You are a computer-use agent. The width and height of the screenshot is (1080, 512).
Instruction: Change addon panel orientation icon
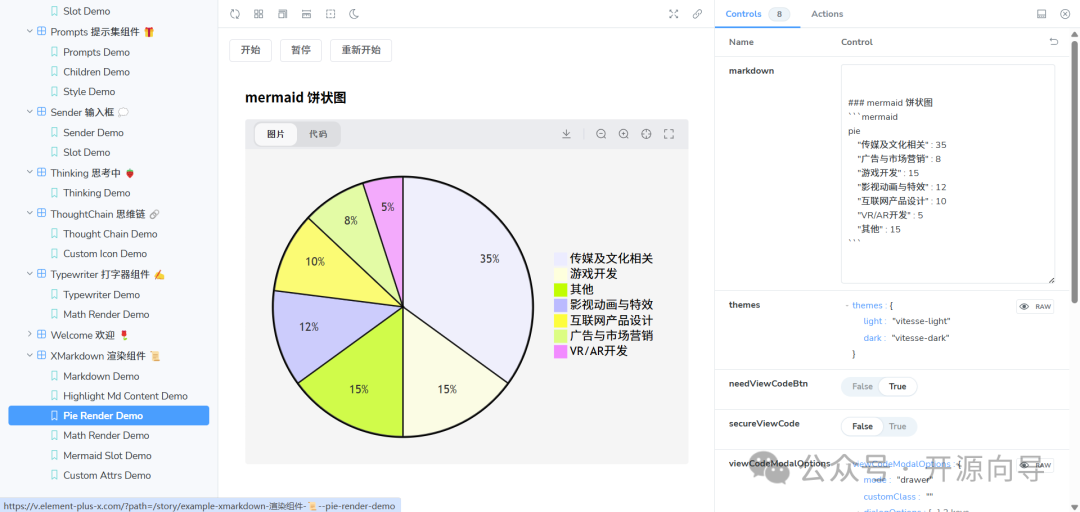(x=1042, y=14)
